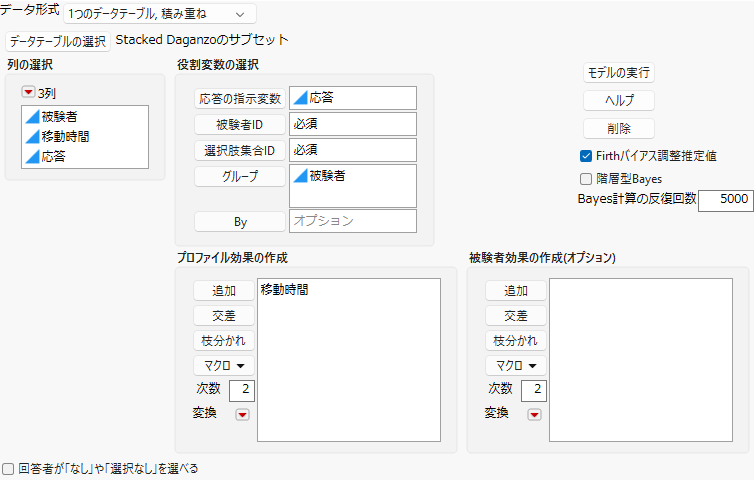The height and width of the screenshot is (480, 754).
Task: Select 移動時間 in the profile effects list
Action: click(284, 290)
